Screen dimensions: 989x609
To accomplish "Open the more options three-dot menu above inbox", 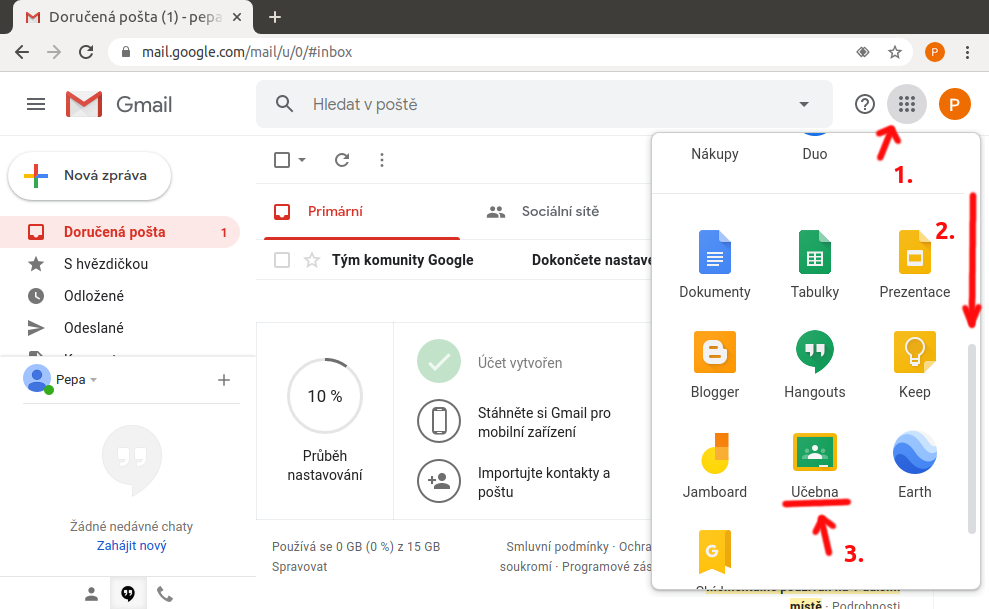I will (x=382, y=160).
